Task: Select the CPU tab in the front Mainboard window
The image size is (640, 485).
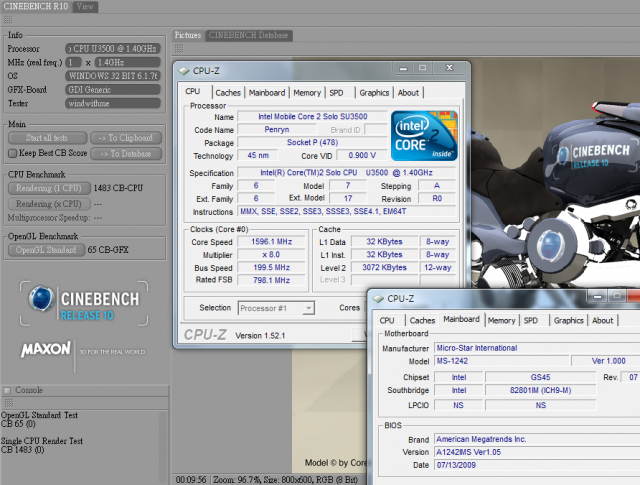Action: coord(387,320)
